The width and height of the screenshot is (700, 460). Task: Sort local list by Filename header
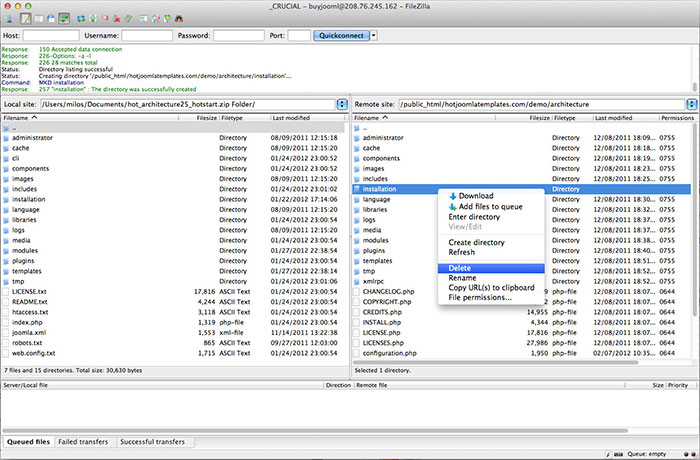point(90,118)
